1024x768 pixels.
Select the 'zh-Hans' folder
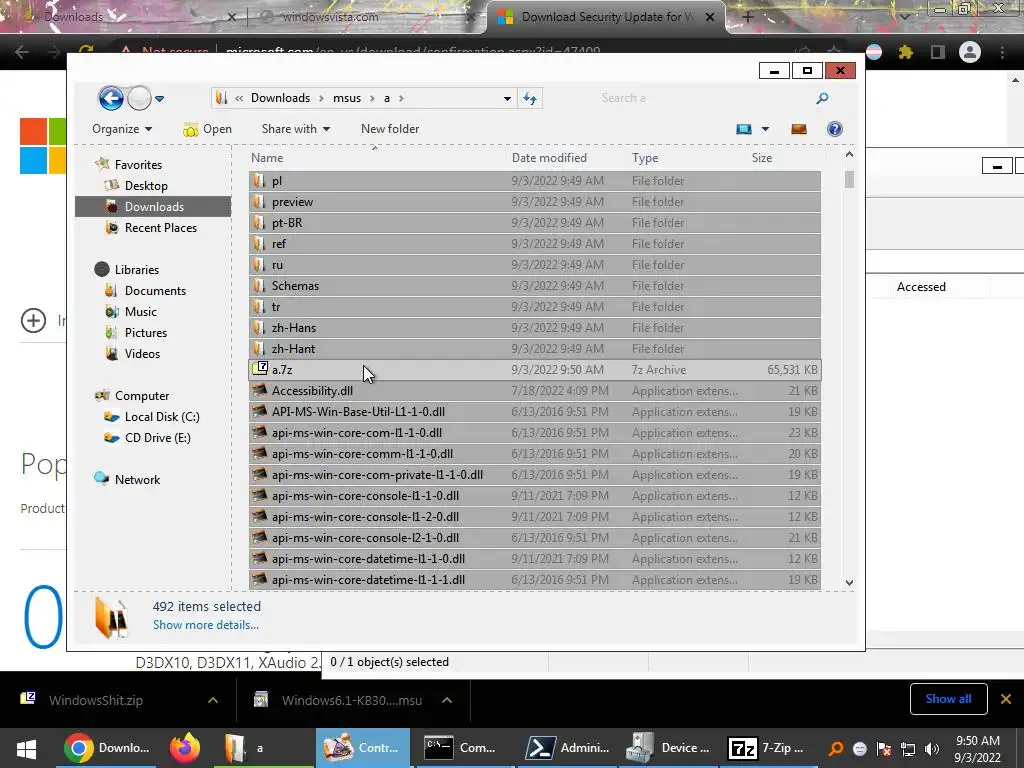click(535, 327)
